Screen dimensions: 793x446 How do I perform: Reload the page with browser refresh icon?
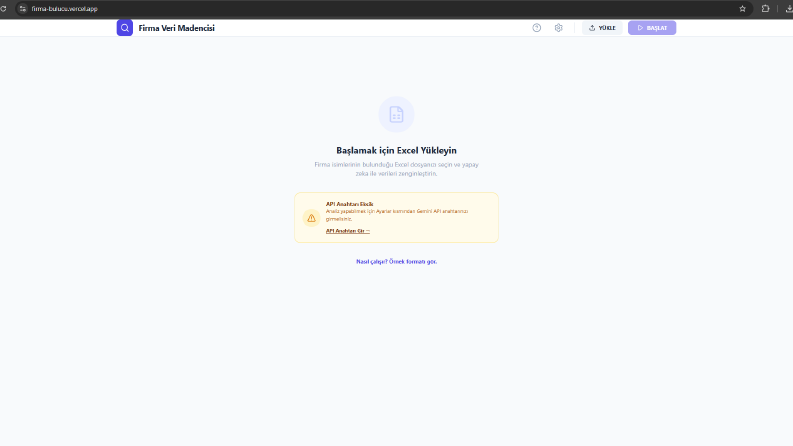(3, 9)
